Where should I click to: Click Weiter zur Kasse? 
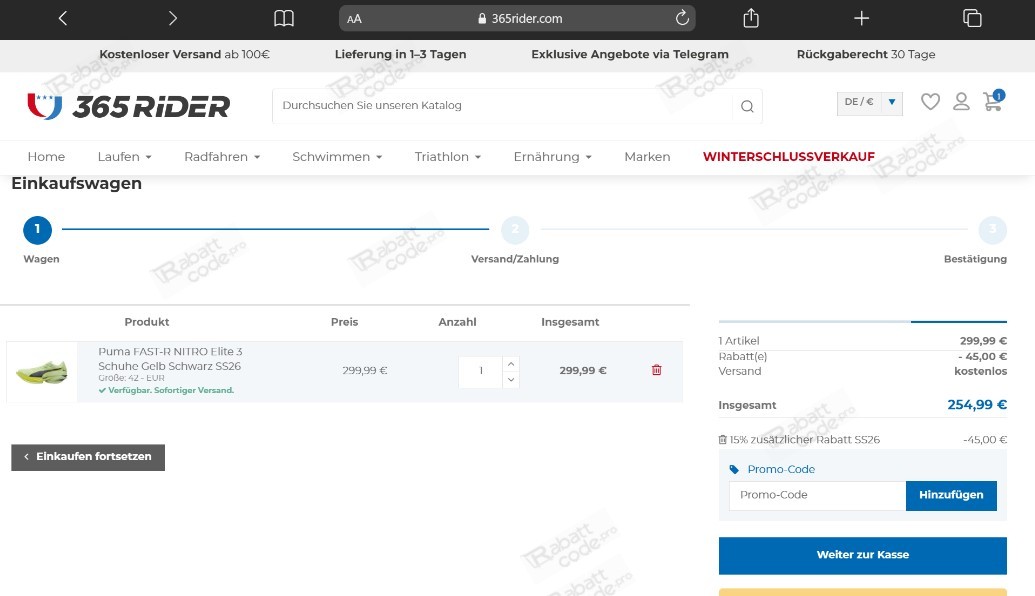(862, 554)
